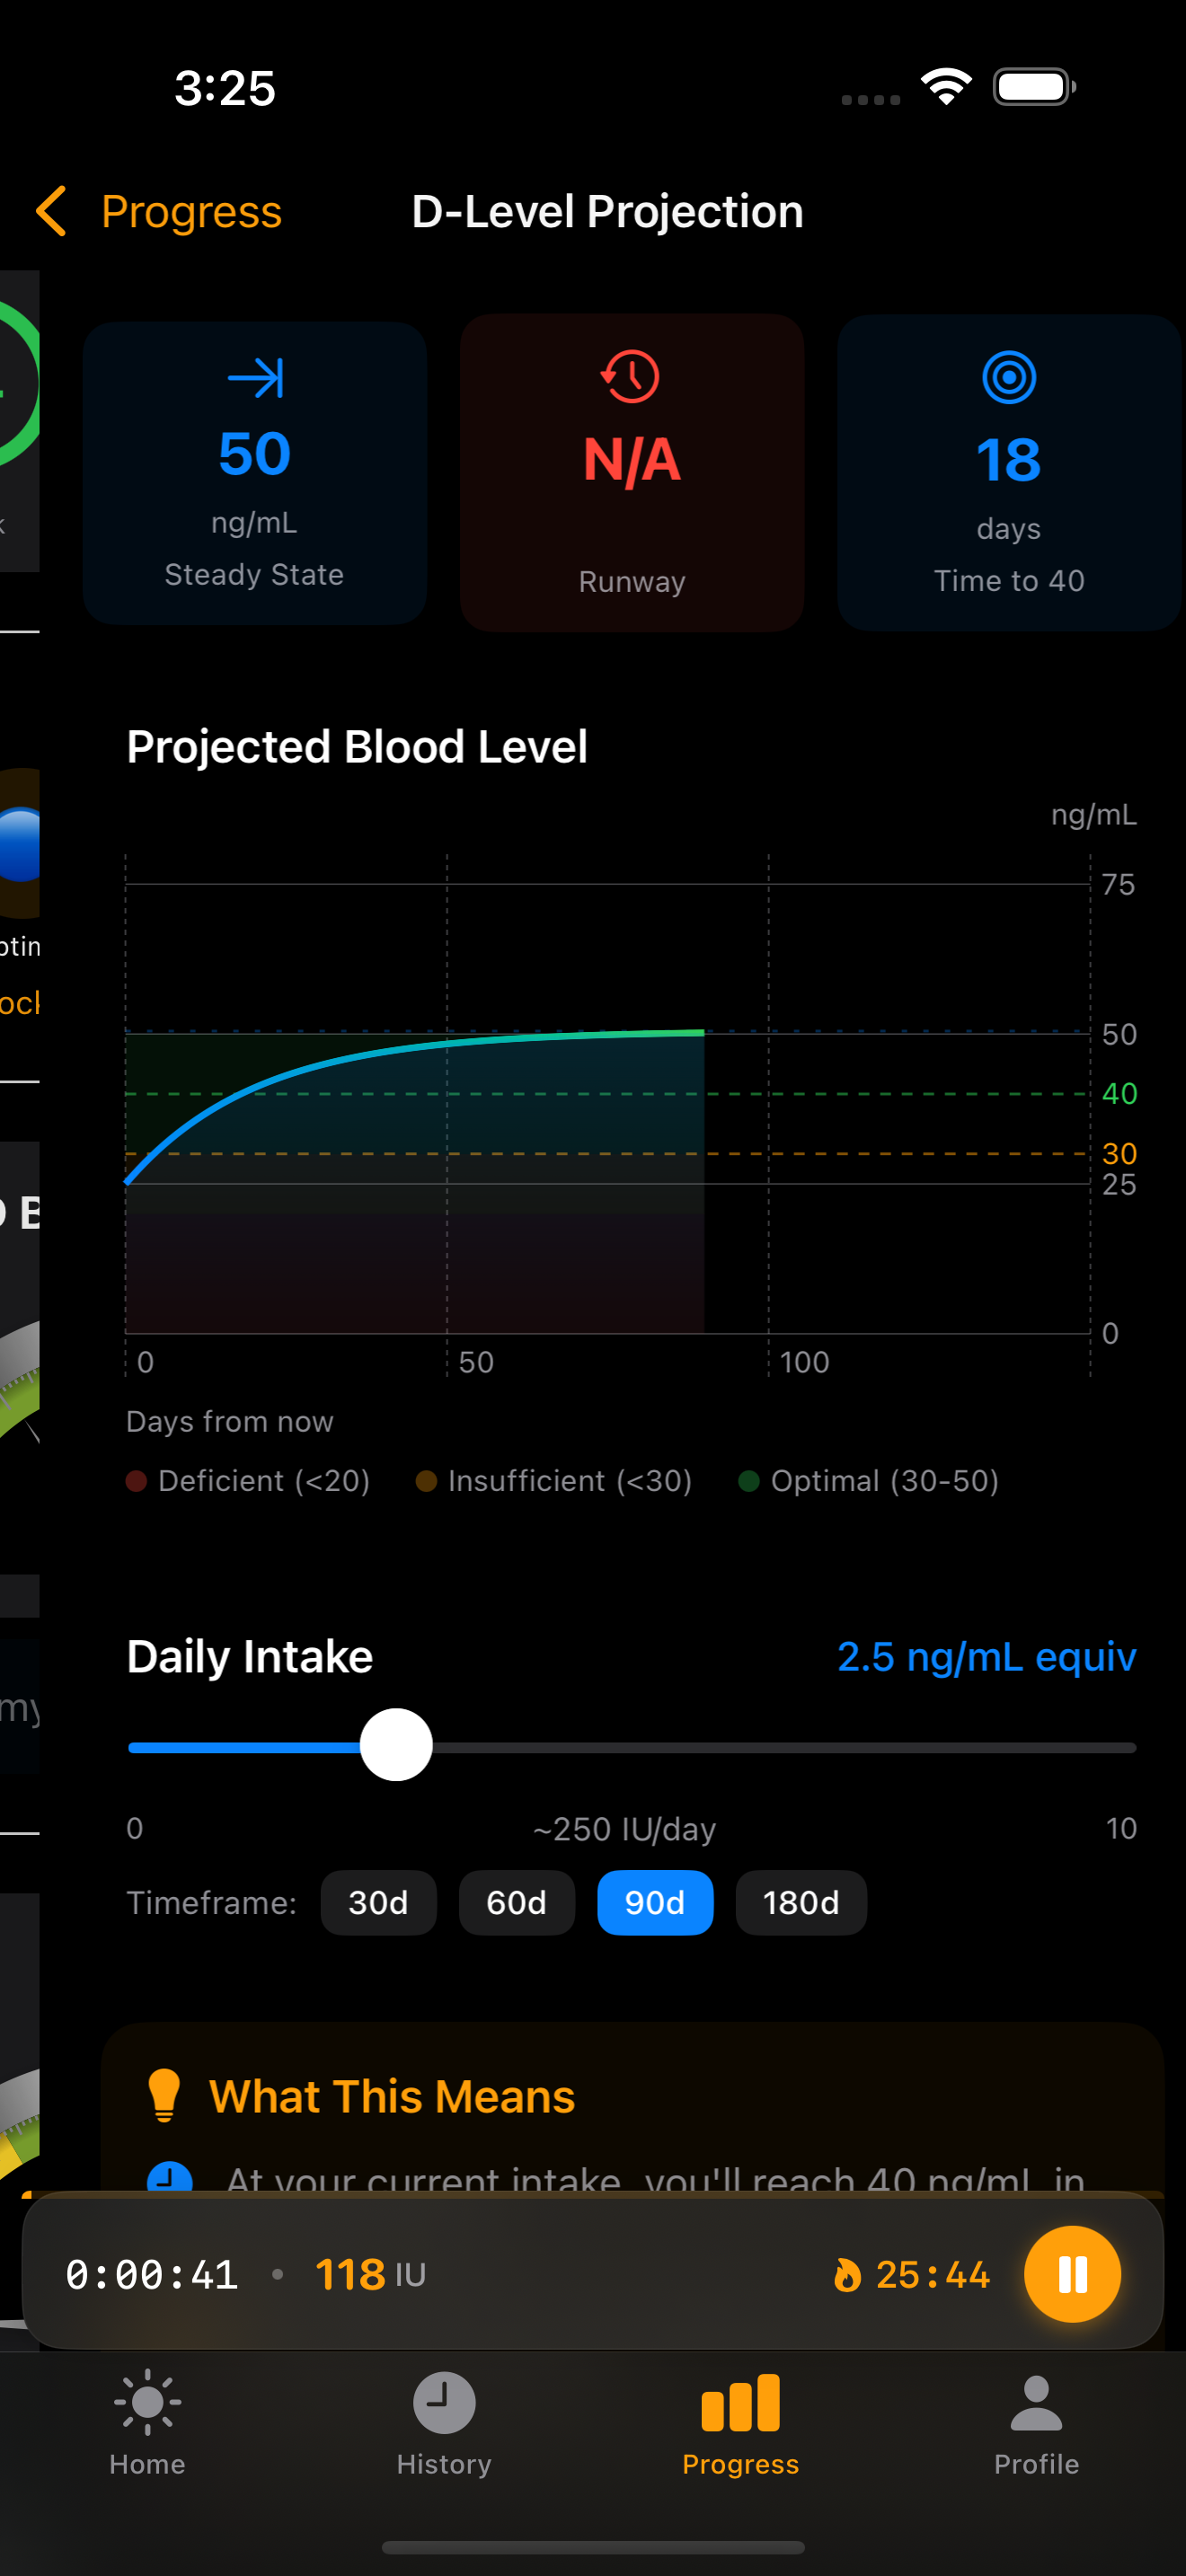Open the History tab
Image resolution: width=1186 pixels, height=2576 pixels.
[x=444, y=2420]
